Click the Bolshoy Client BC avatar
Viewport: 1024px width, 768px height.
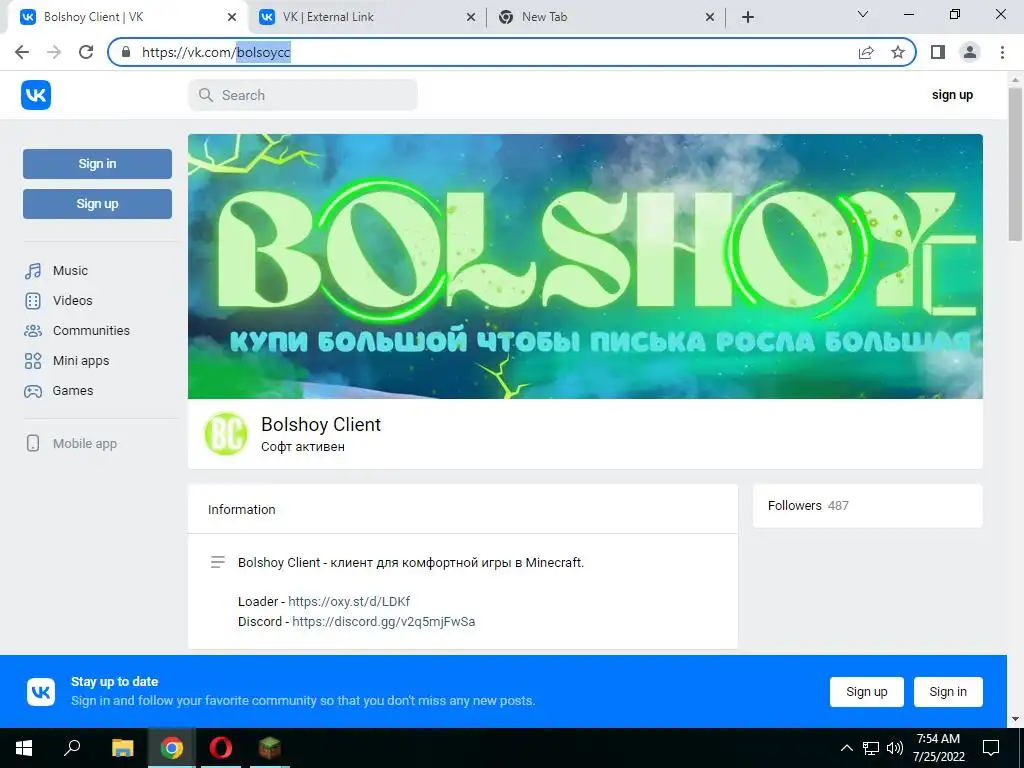pyautogui.click(x=226, y=434)
